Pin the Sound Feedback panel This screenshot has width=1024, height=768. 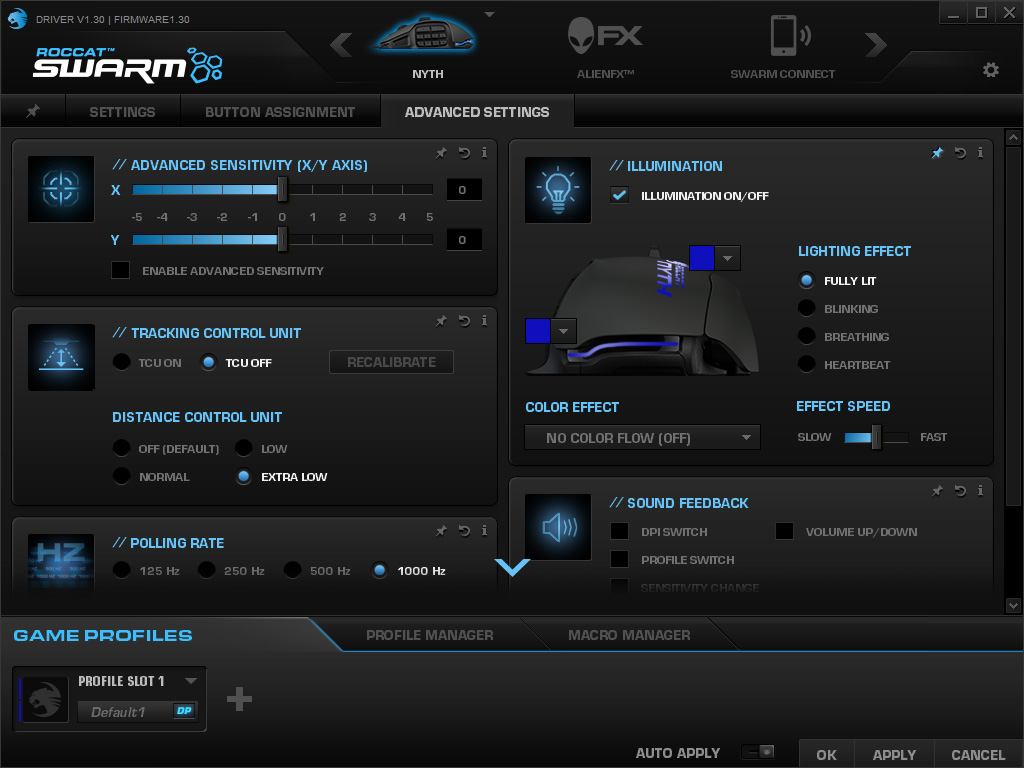coord(937,490)
